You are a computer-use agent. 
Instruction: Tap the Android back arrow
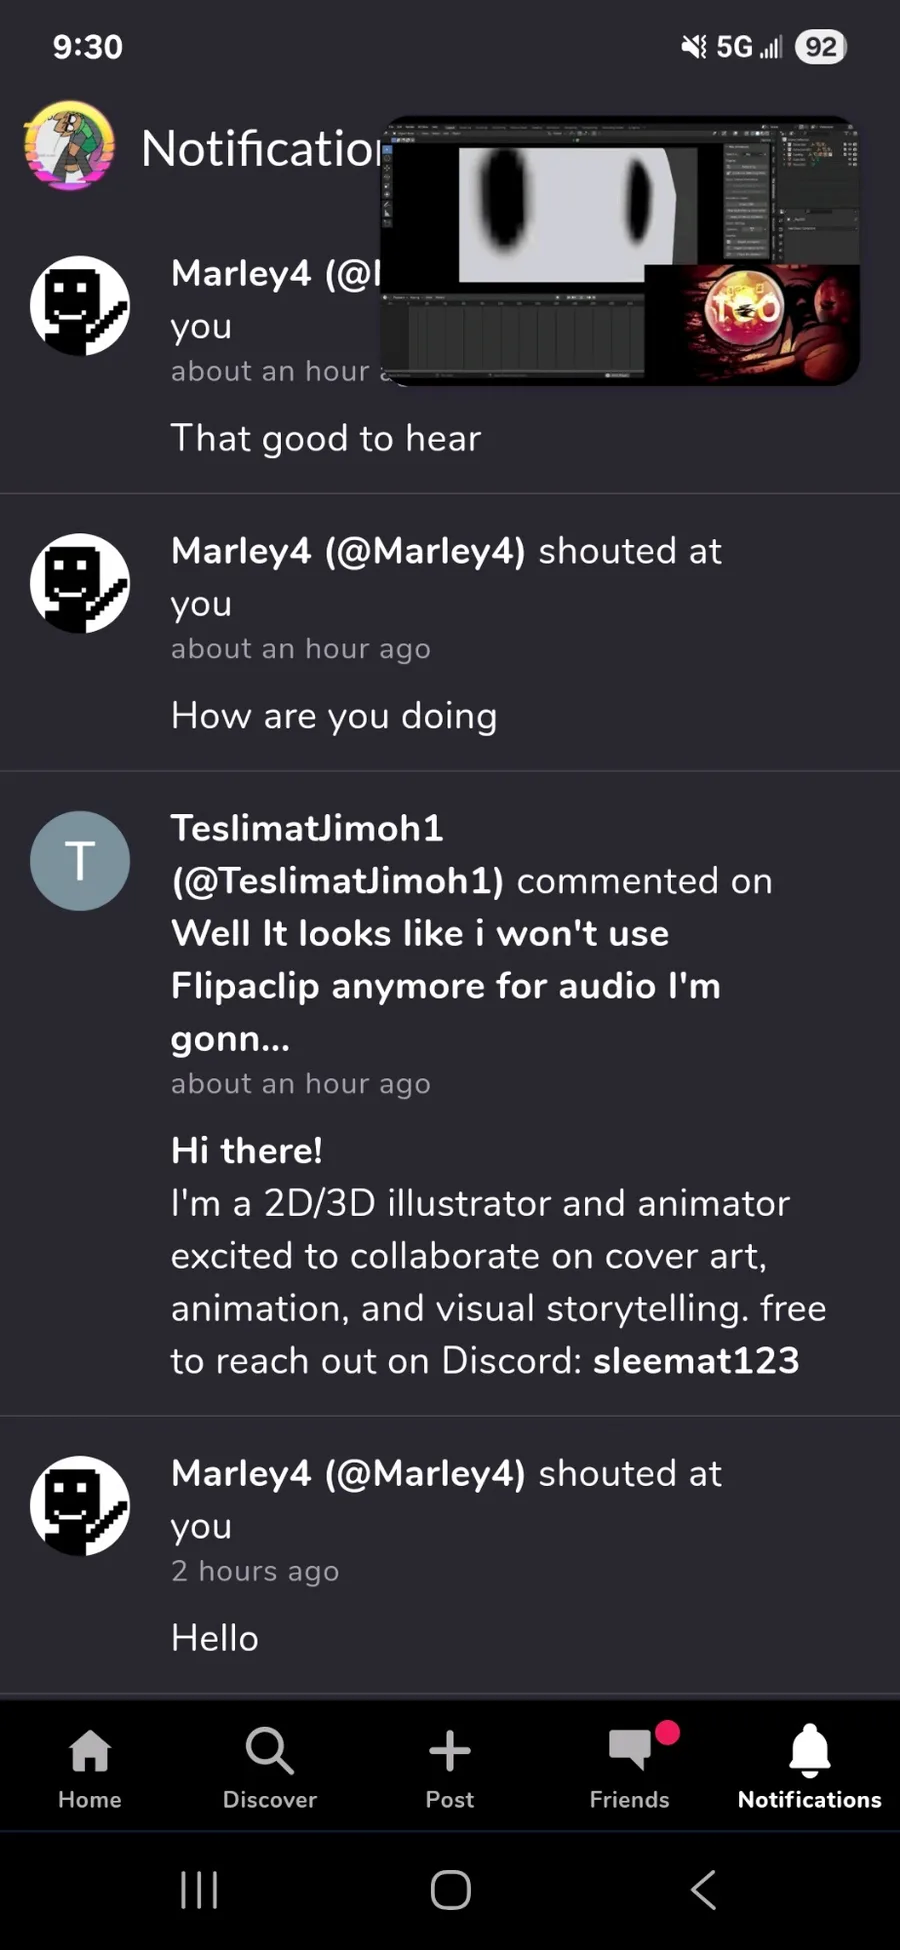tap(704, 1890)
